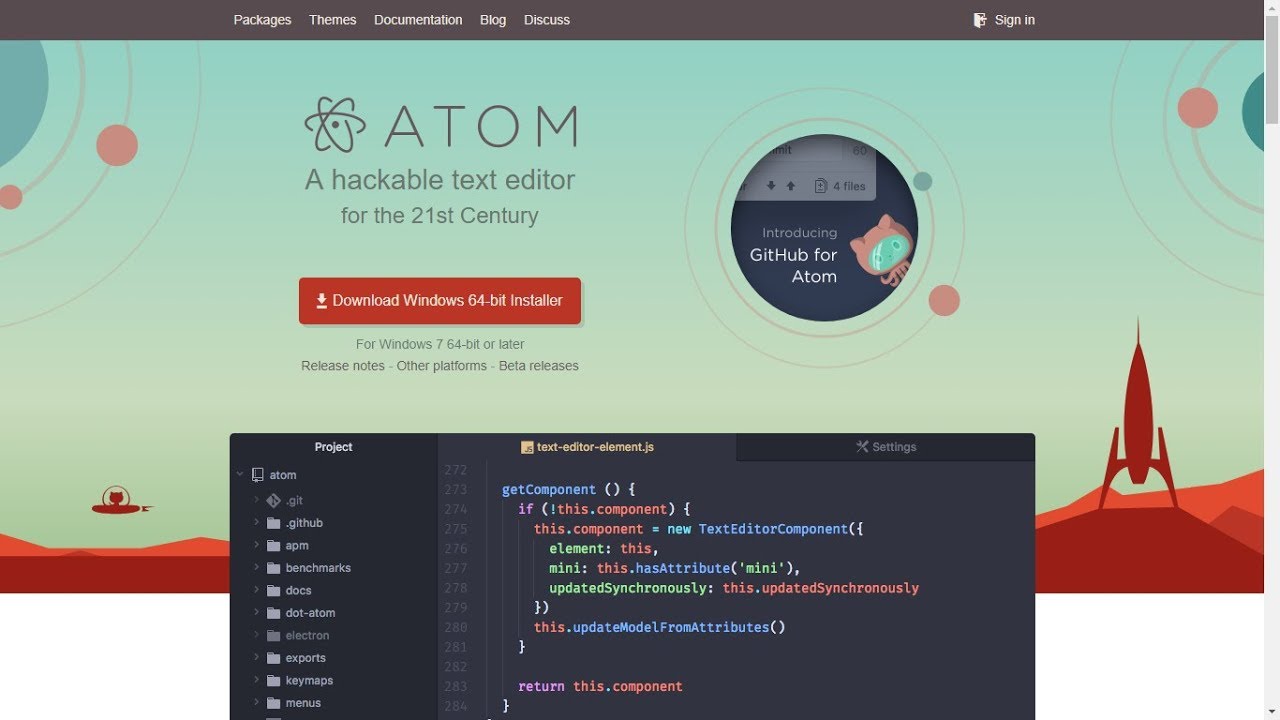Screen dimensions: 1280x720
Task: Open the Other platforms link
Action: pyautogui.click(x=442, y=366)
